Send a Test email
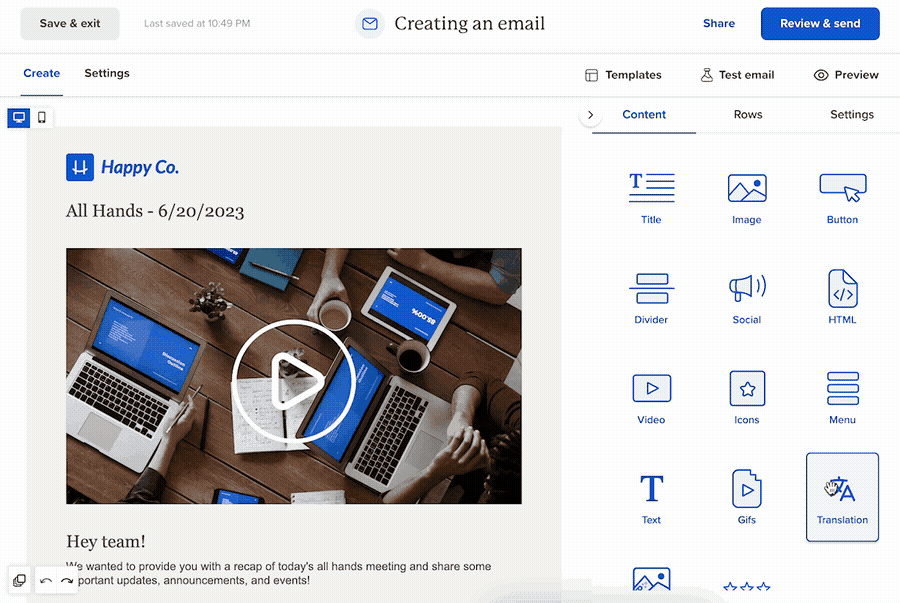Image resolution: width=900 pixels, height=603 pixels. [x=738, y=75]
